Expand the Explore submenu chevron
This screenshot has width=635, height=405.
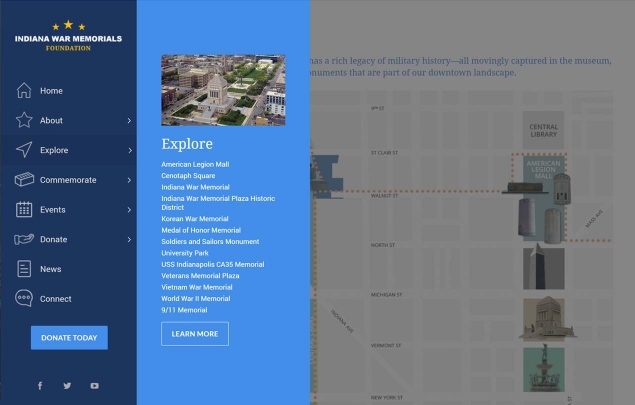click(130, 150)
